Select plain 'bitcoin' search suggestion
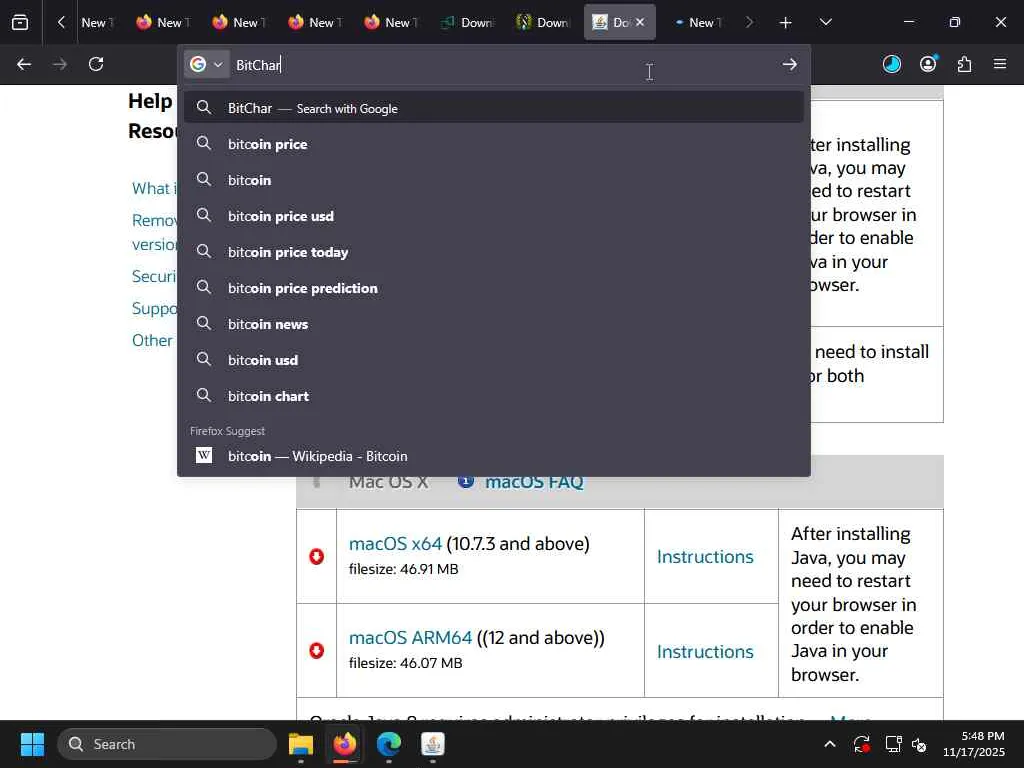The width and height of the screenshot is (1024, 768). click(494, 180)
